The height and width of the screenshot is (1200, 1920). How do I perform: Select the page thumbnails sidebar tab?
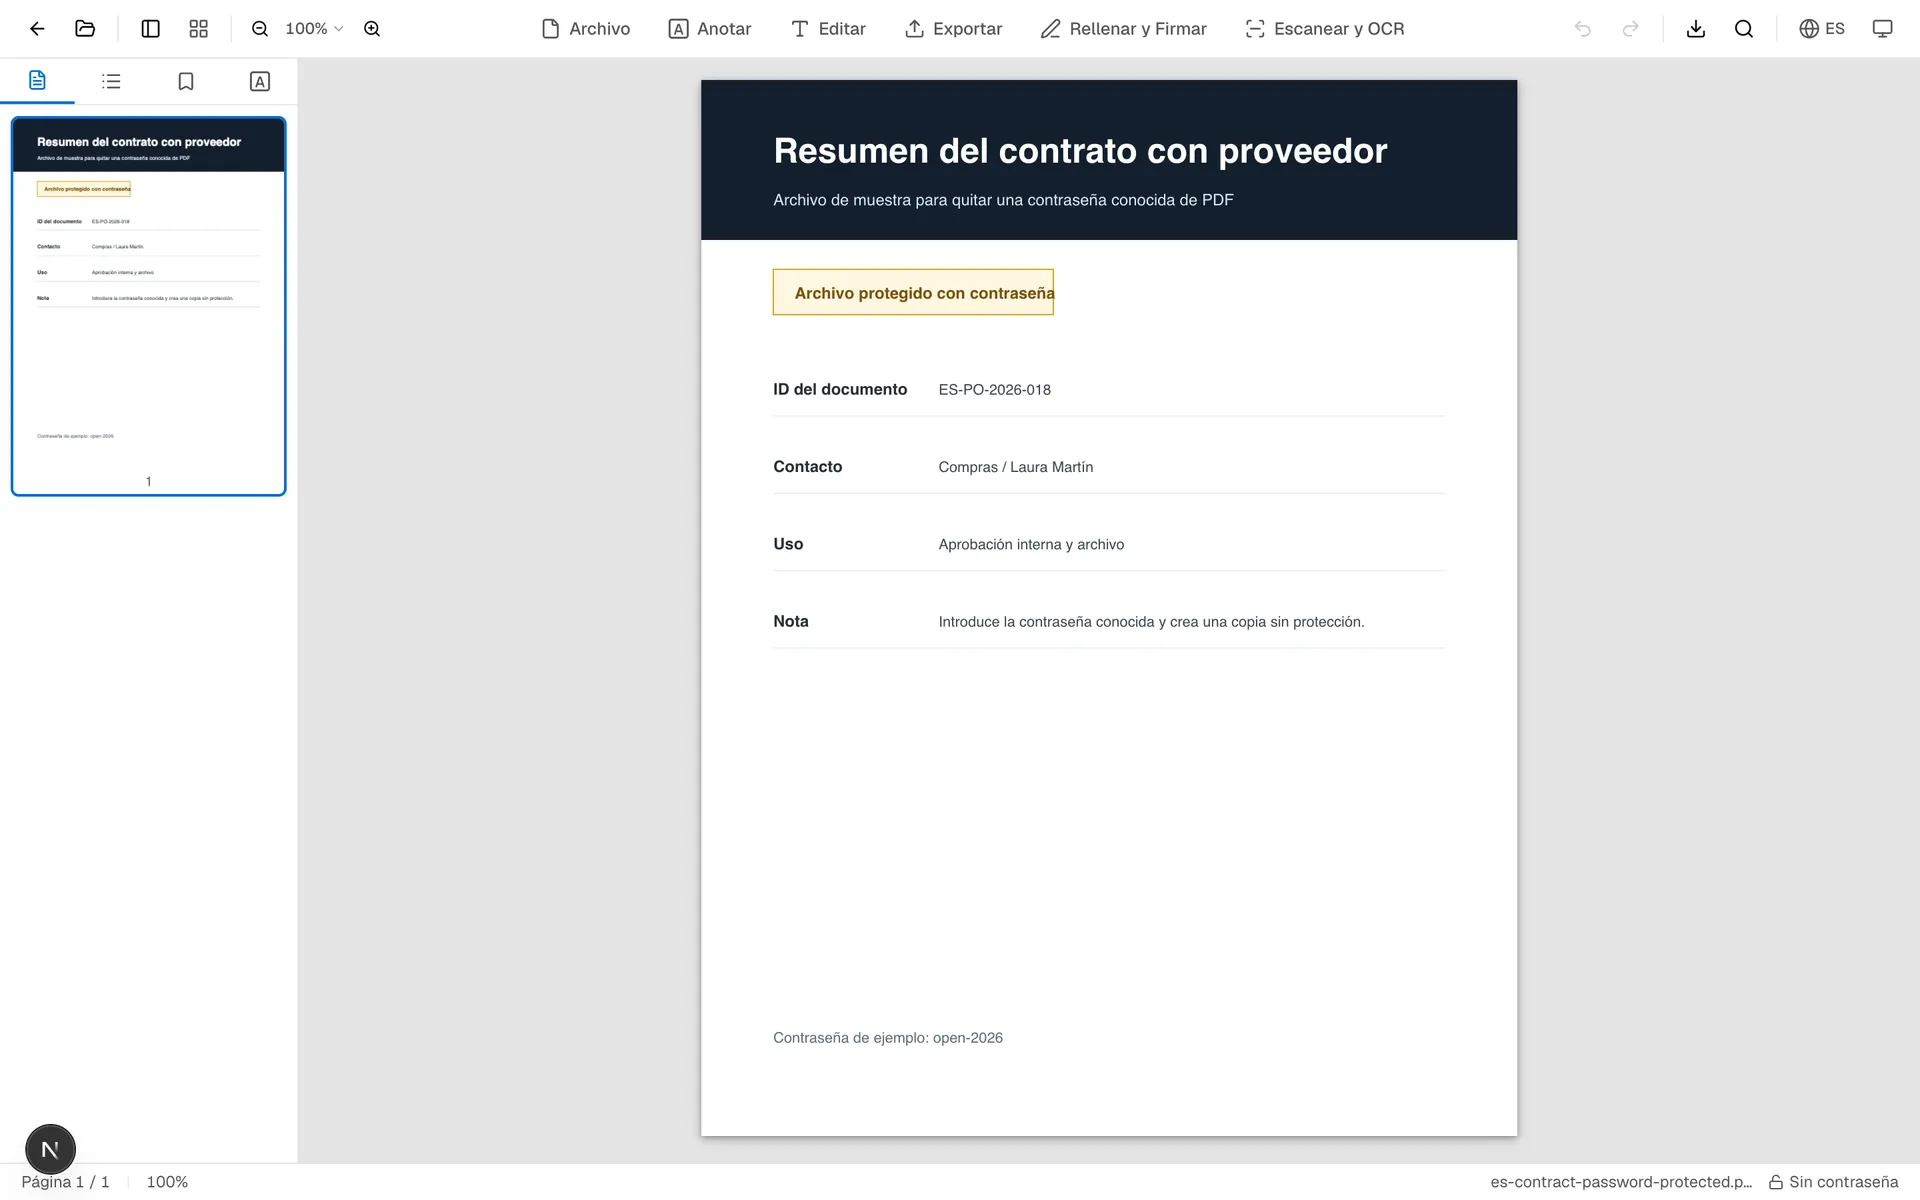(x=37, y=81)
